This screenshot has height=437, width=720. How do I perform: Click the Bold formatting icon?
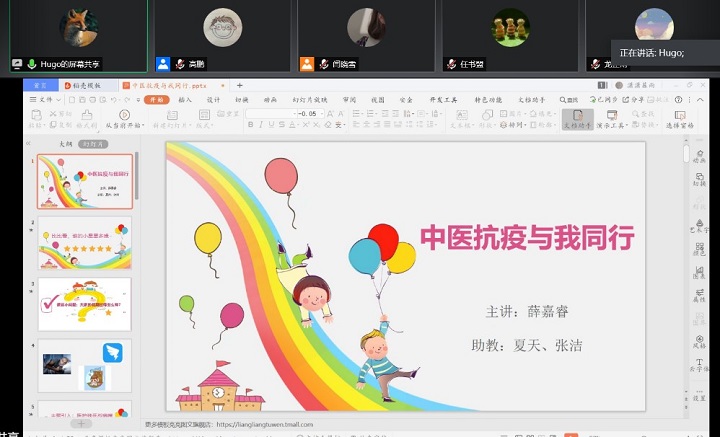pyautogui.click(x=252, y=126)
